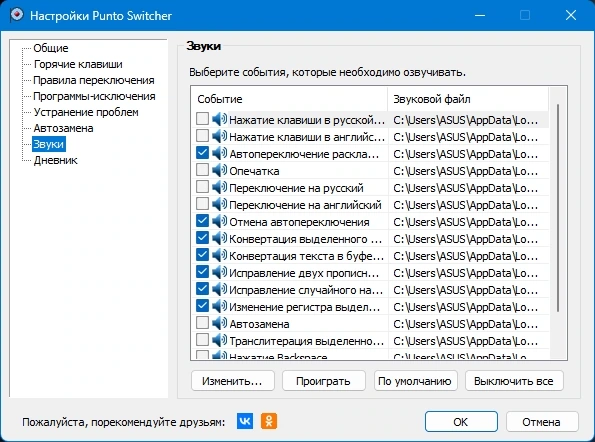Open Горячие клавиши settings section
This screenshot has height=442, width=595.
[78, 64]
